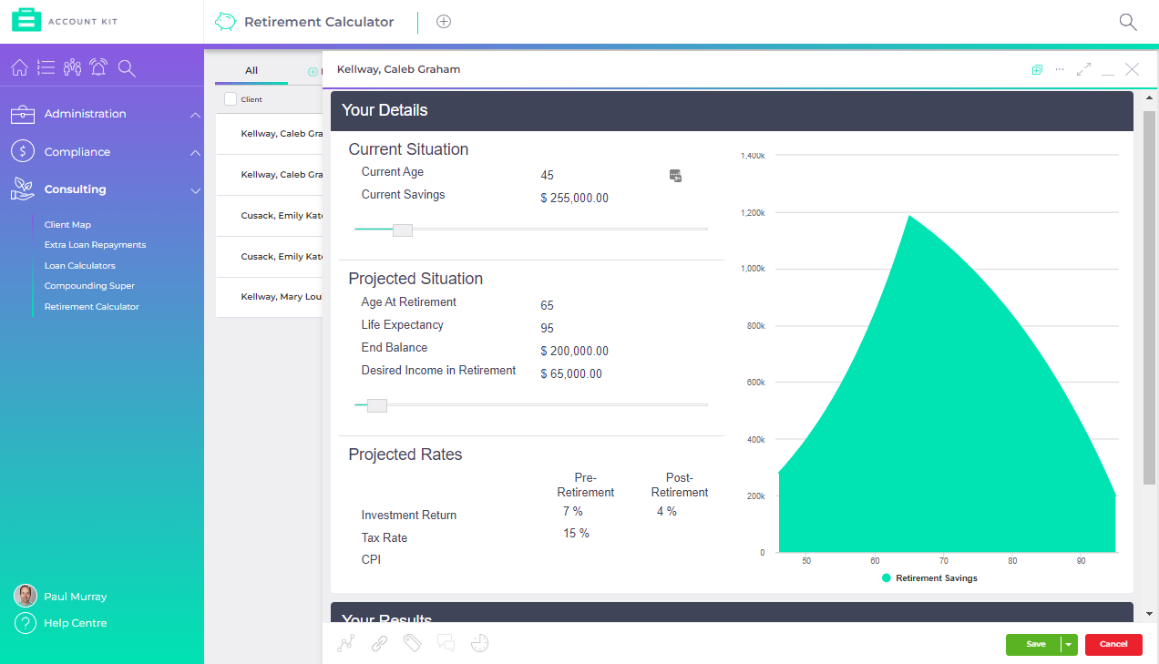Open the clients group icon in sidebar

coord(72,68)
